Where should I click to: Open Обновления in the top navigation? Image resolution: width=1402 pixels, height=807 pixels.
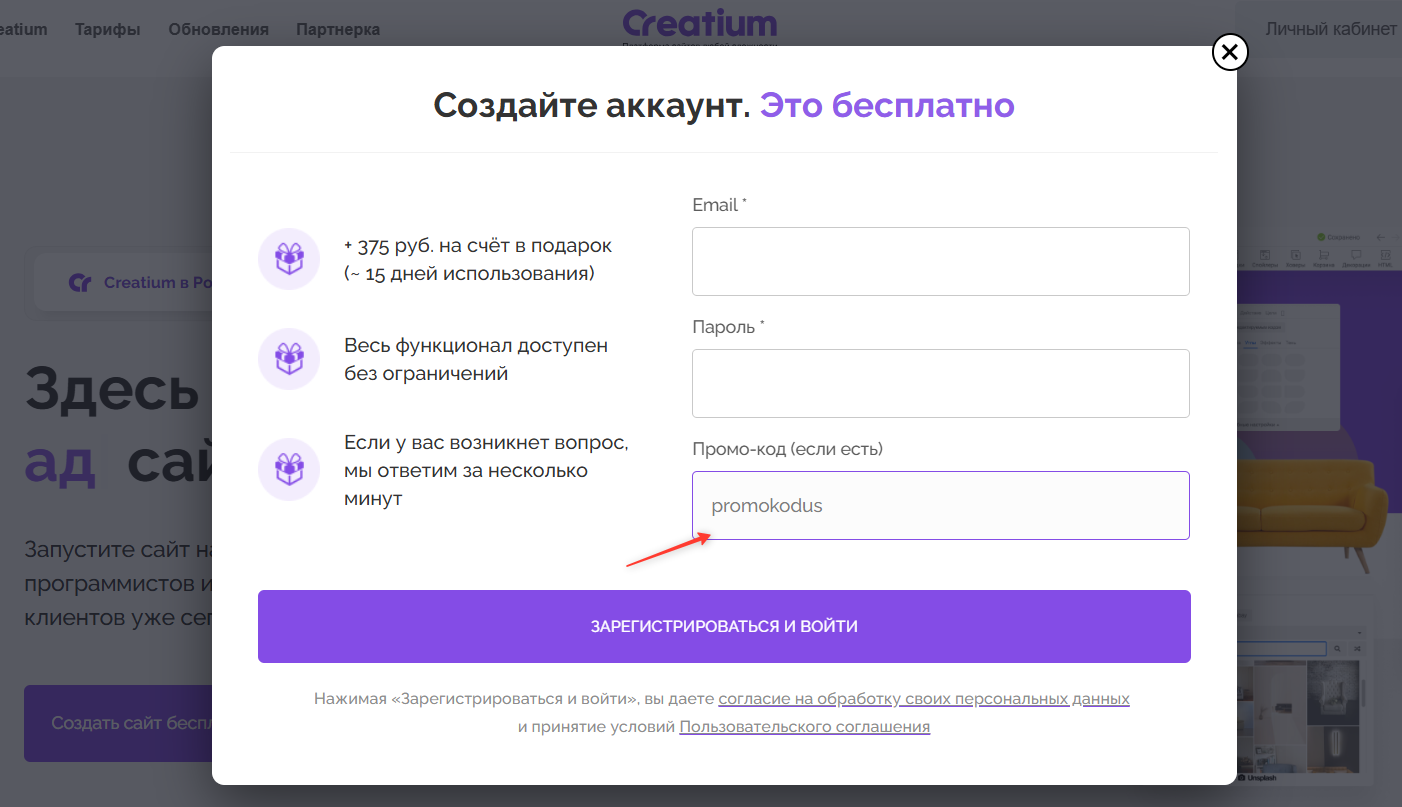click(218, 29)
